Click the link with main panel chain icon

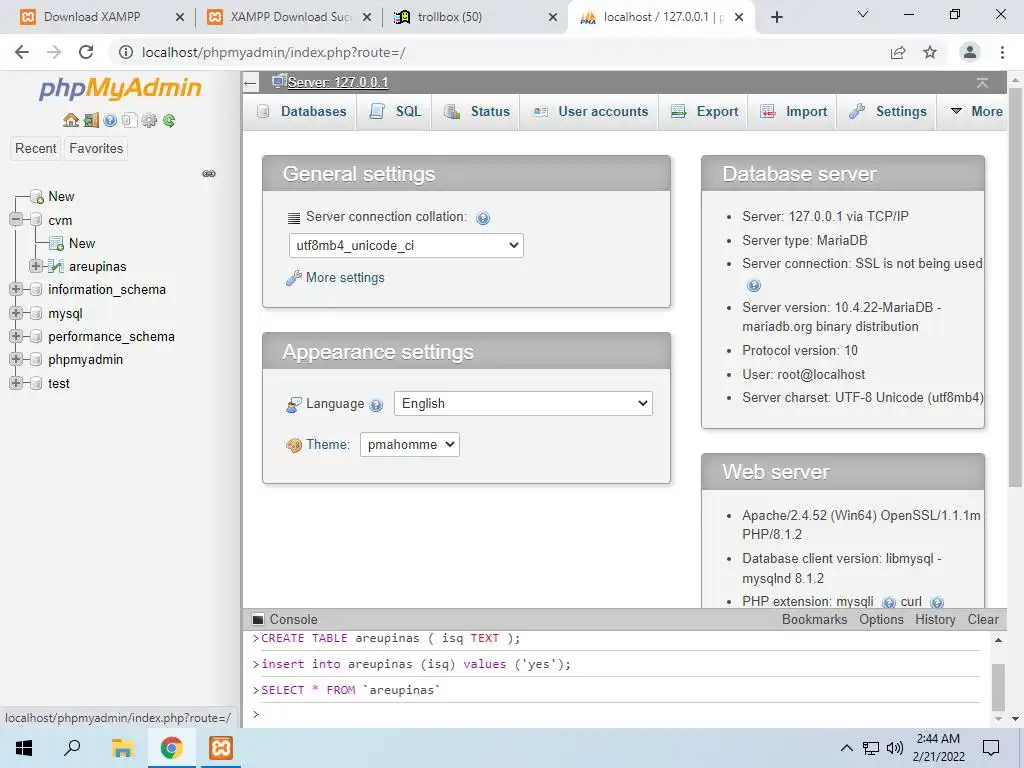(x=209, y=173)
